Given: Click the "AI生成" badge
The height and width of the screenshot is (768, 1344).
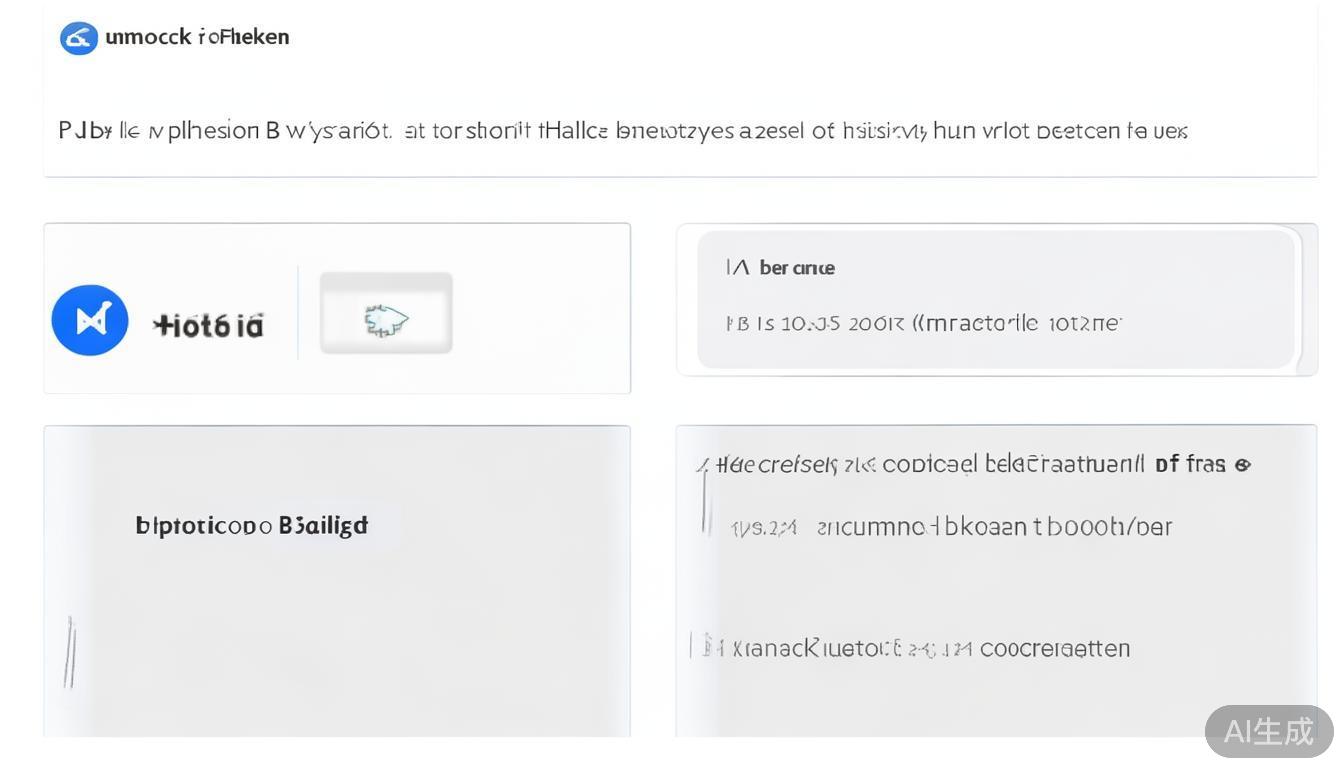Looking at the screenshot, I should coord(1268,731).
